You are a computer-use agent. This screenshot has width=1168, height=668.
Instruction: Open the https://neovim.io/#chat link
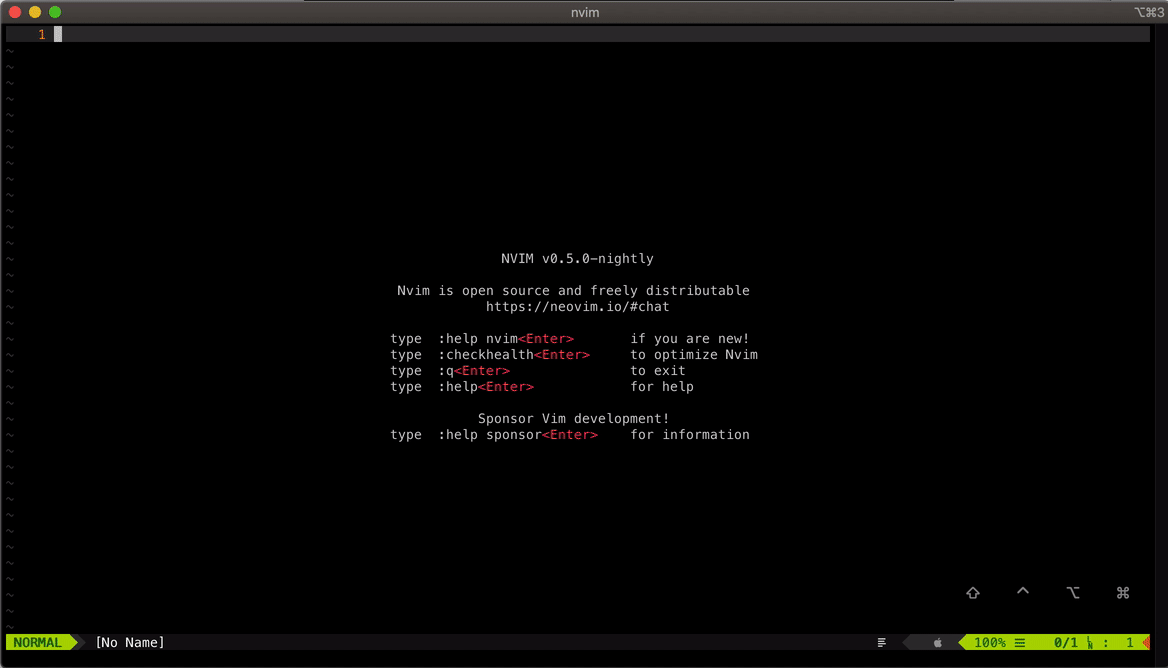coord(577,307)
